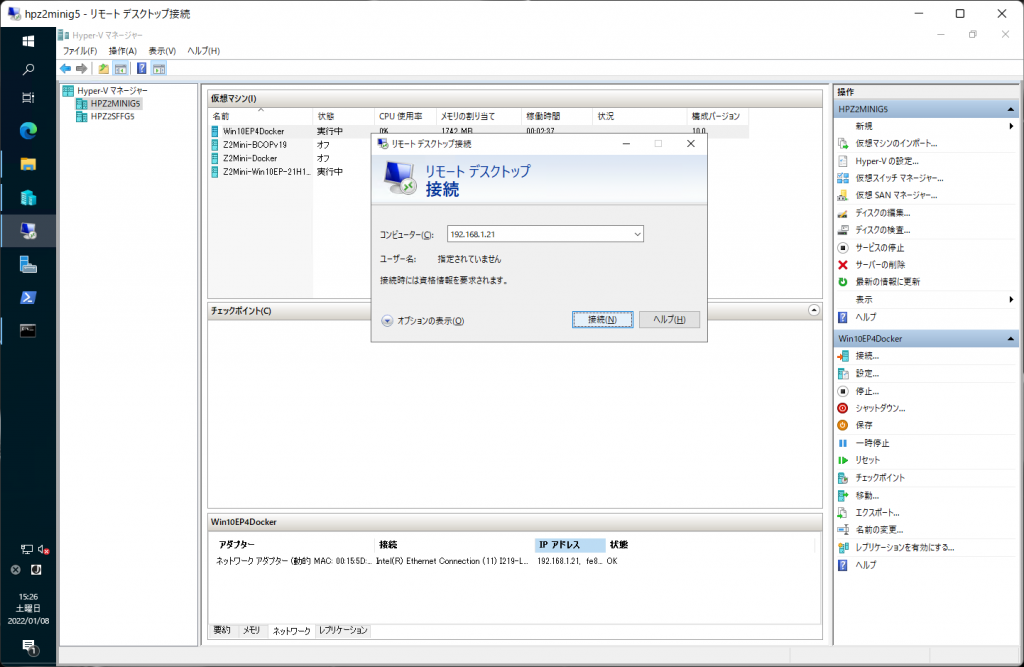
Task: Open 設定 for Win10EP4Docker
Action: pyautogui.click(x=867, y=374)
